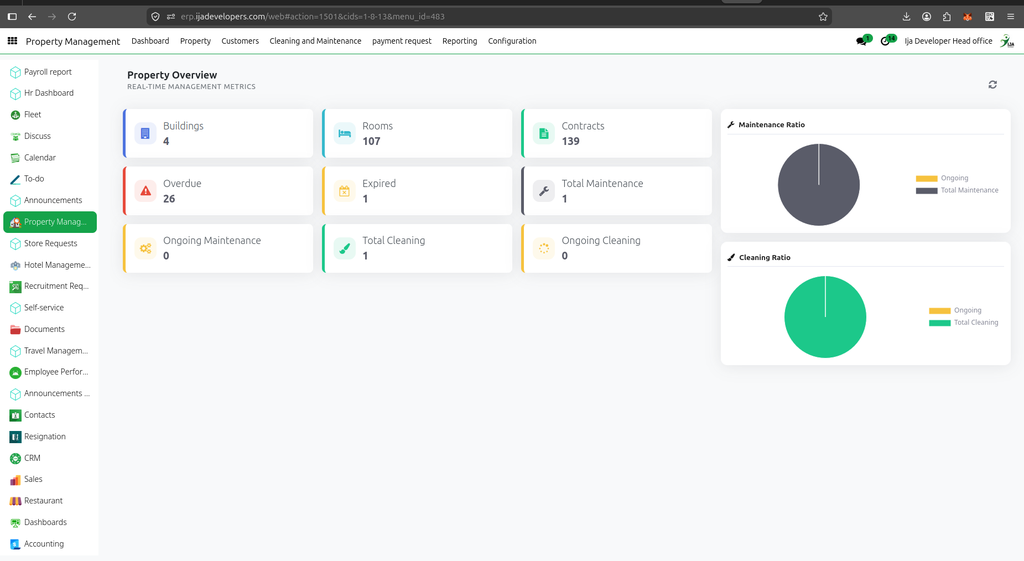Click the Overdue warning triangle icon
The image size is (1024, 561).
tap(145, 191)
